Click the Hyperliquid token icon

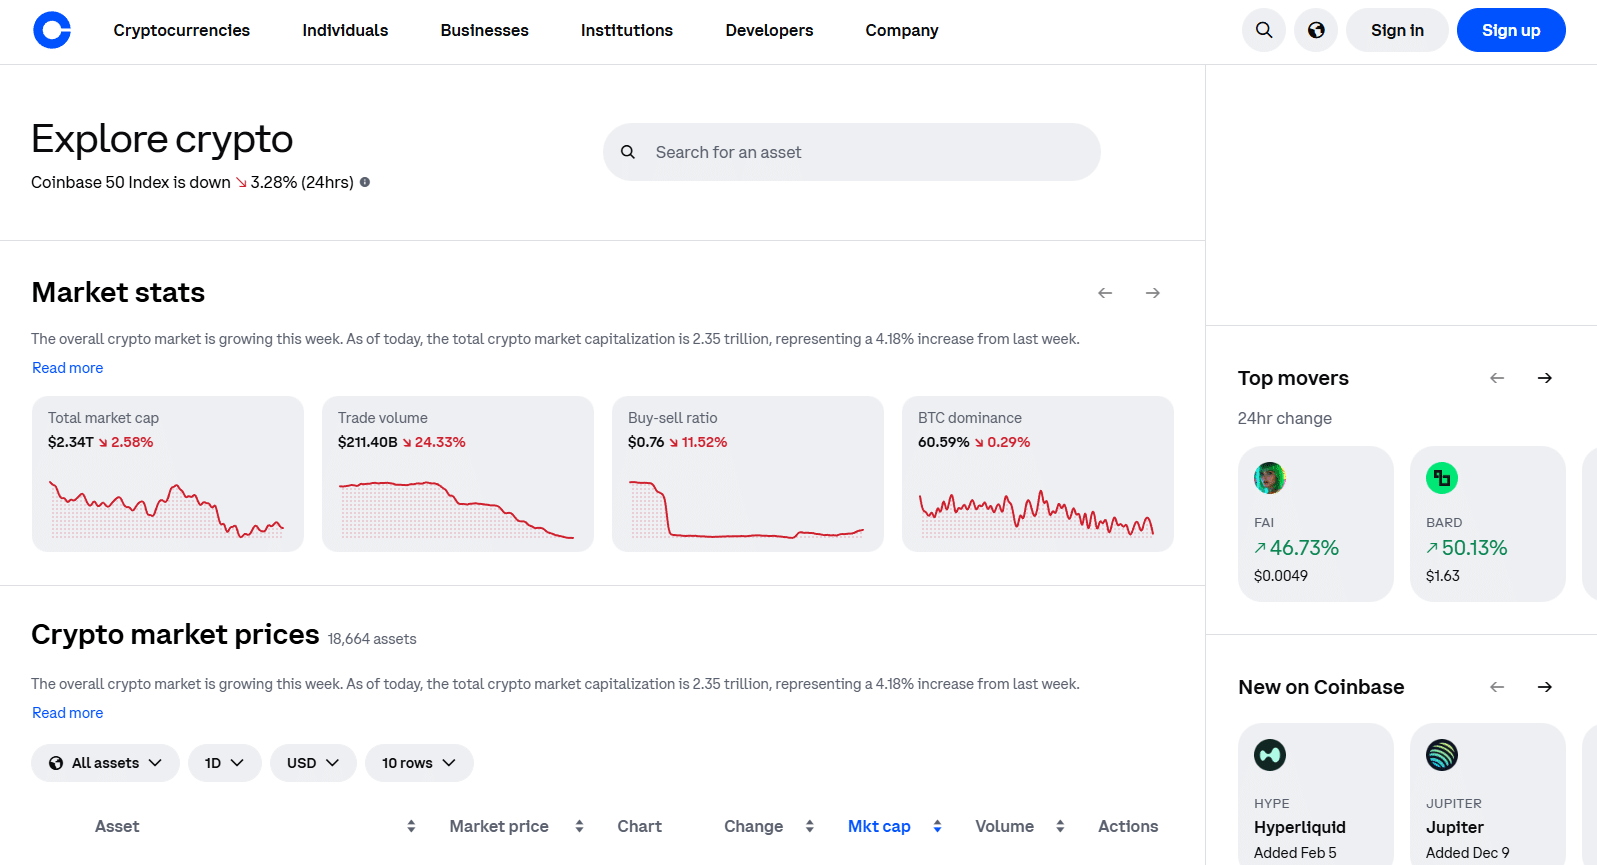tap(1270, 755)
